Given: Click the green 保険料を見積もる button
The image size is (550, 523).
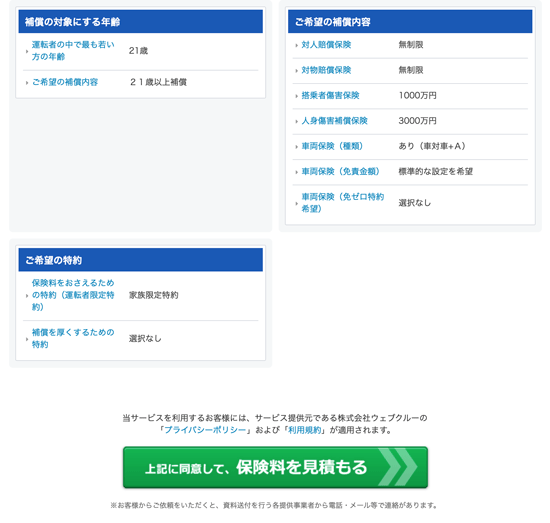Looking at the screenshot, I should pos(275,467).
